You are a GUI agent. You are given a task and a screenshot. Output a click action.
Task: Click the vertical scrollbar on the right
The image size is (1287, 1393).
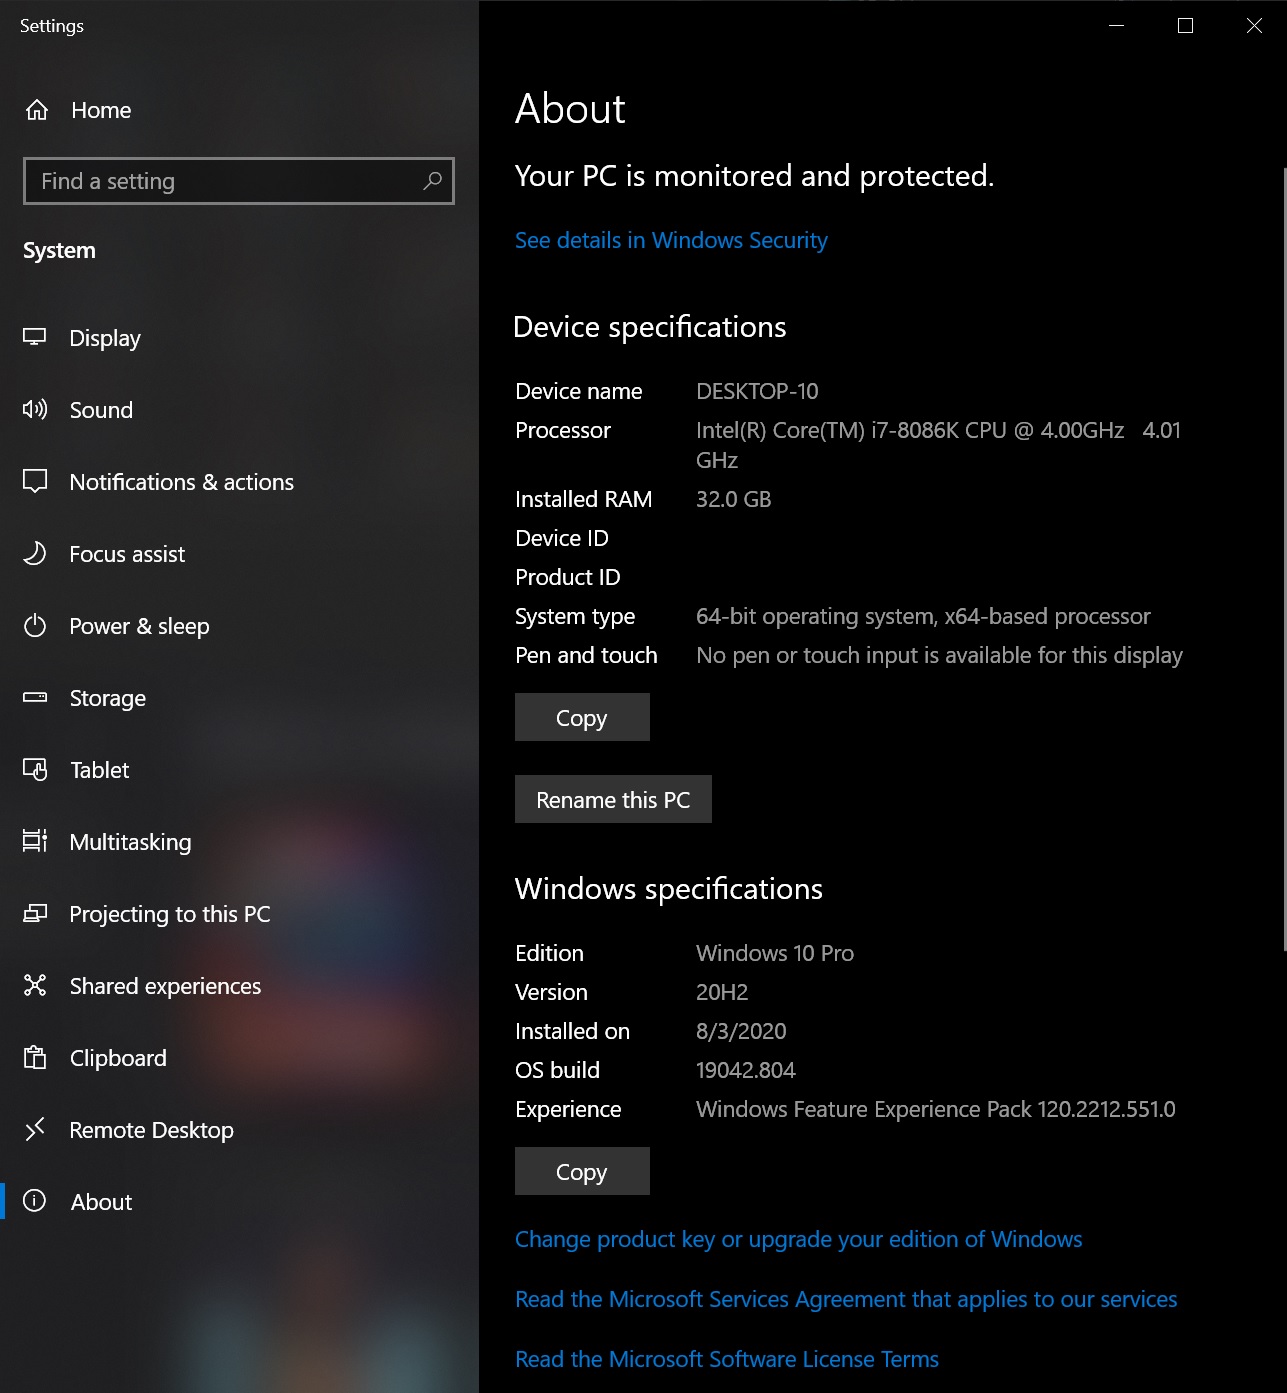pos(1284,560)
